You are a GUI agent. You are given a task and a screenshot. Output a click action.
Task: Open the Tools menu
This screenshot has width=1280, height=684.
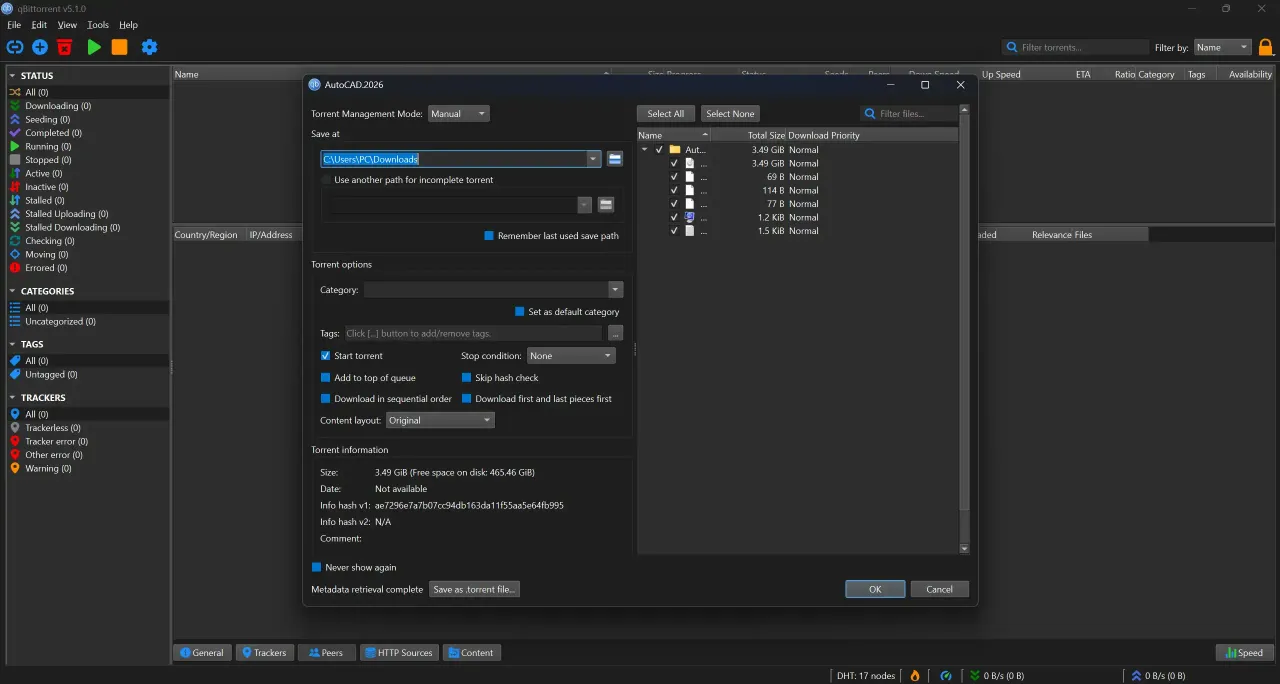pos(98,25)
